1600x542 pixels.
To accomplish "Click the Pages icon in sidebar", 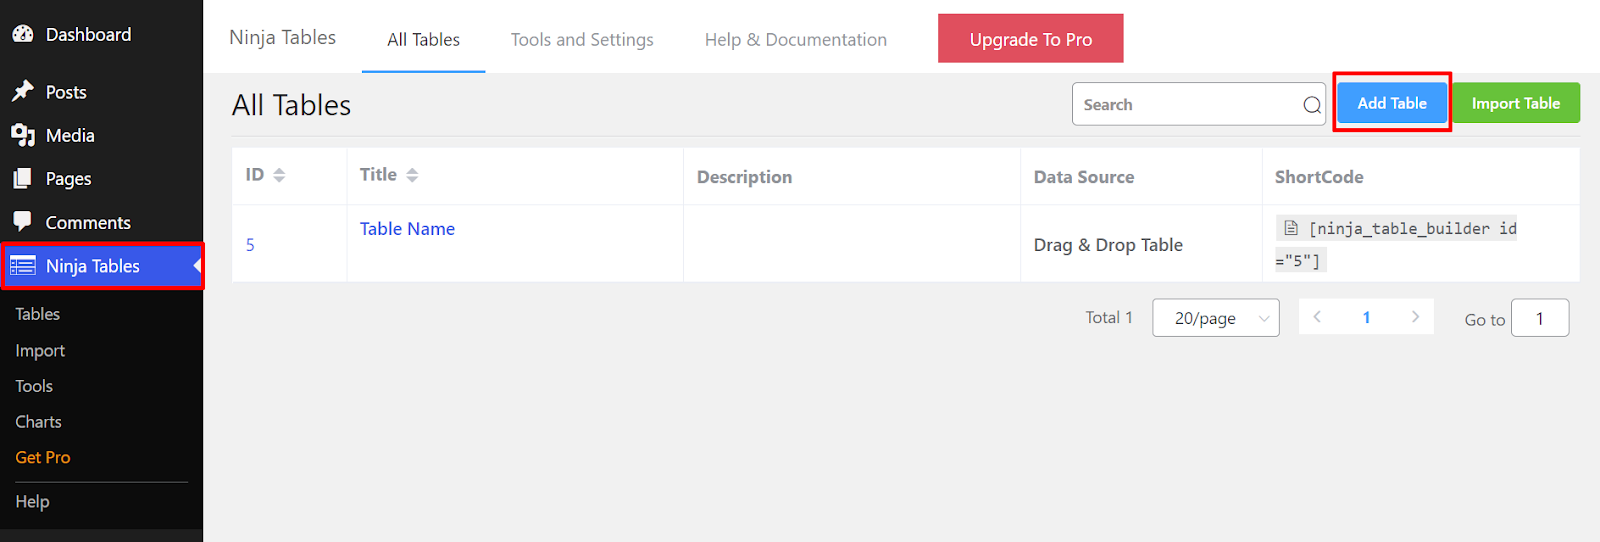I will (23, 178).
